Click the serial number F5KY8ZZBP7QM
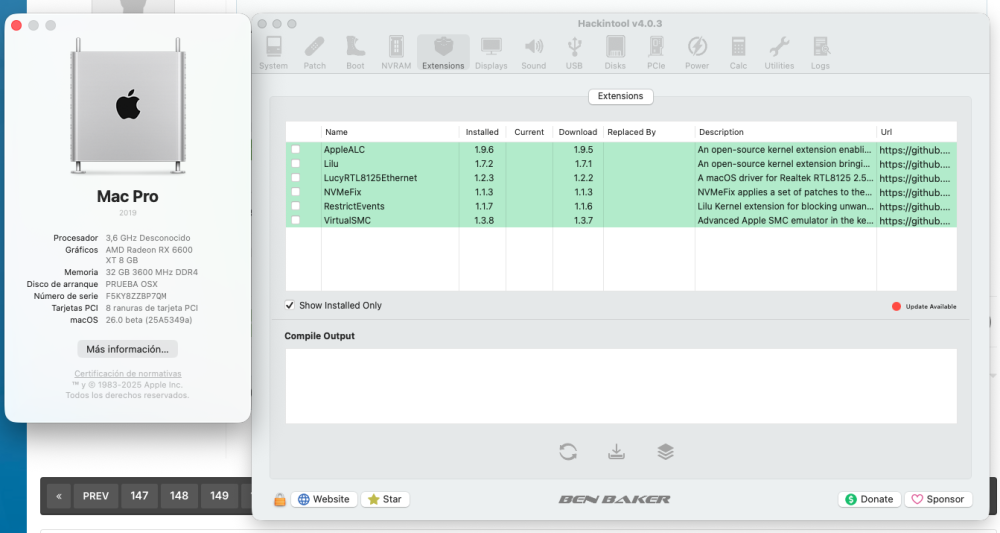The image size is (1000, 533). click(136, 296)
